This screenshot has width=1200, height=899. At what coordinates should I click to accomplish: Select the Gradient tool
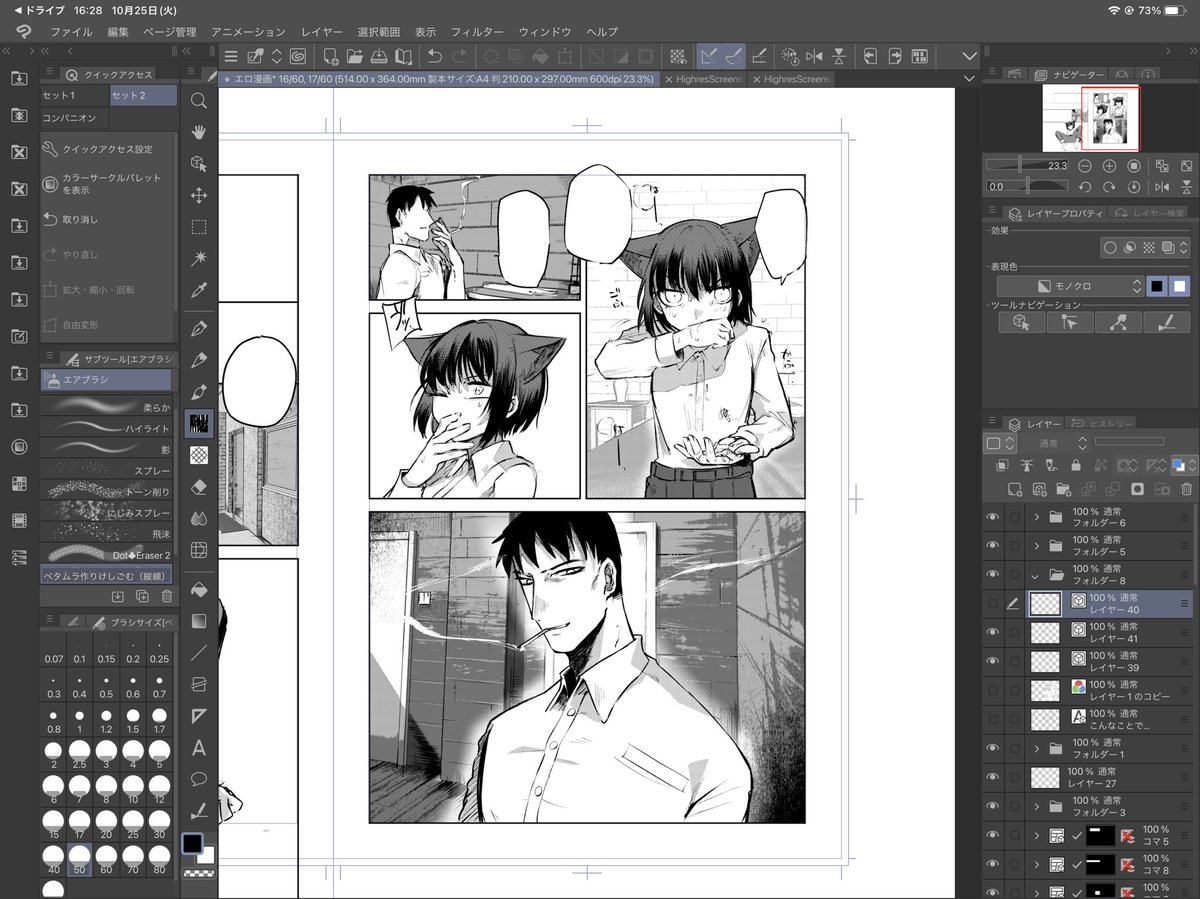(x=199, y=620)
